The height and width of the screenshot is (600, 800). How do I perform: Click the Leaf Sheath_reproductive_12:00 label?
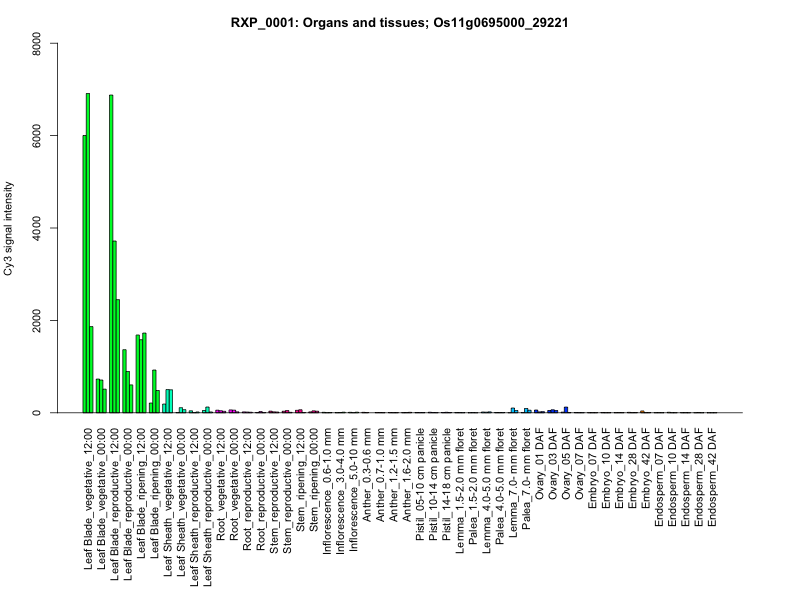click(194, 508)
